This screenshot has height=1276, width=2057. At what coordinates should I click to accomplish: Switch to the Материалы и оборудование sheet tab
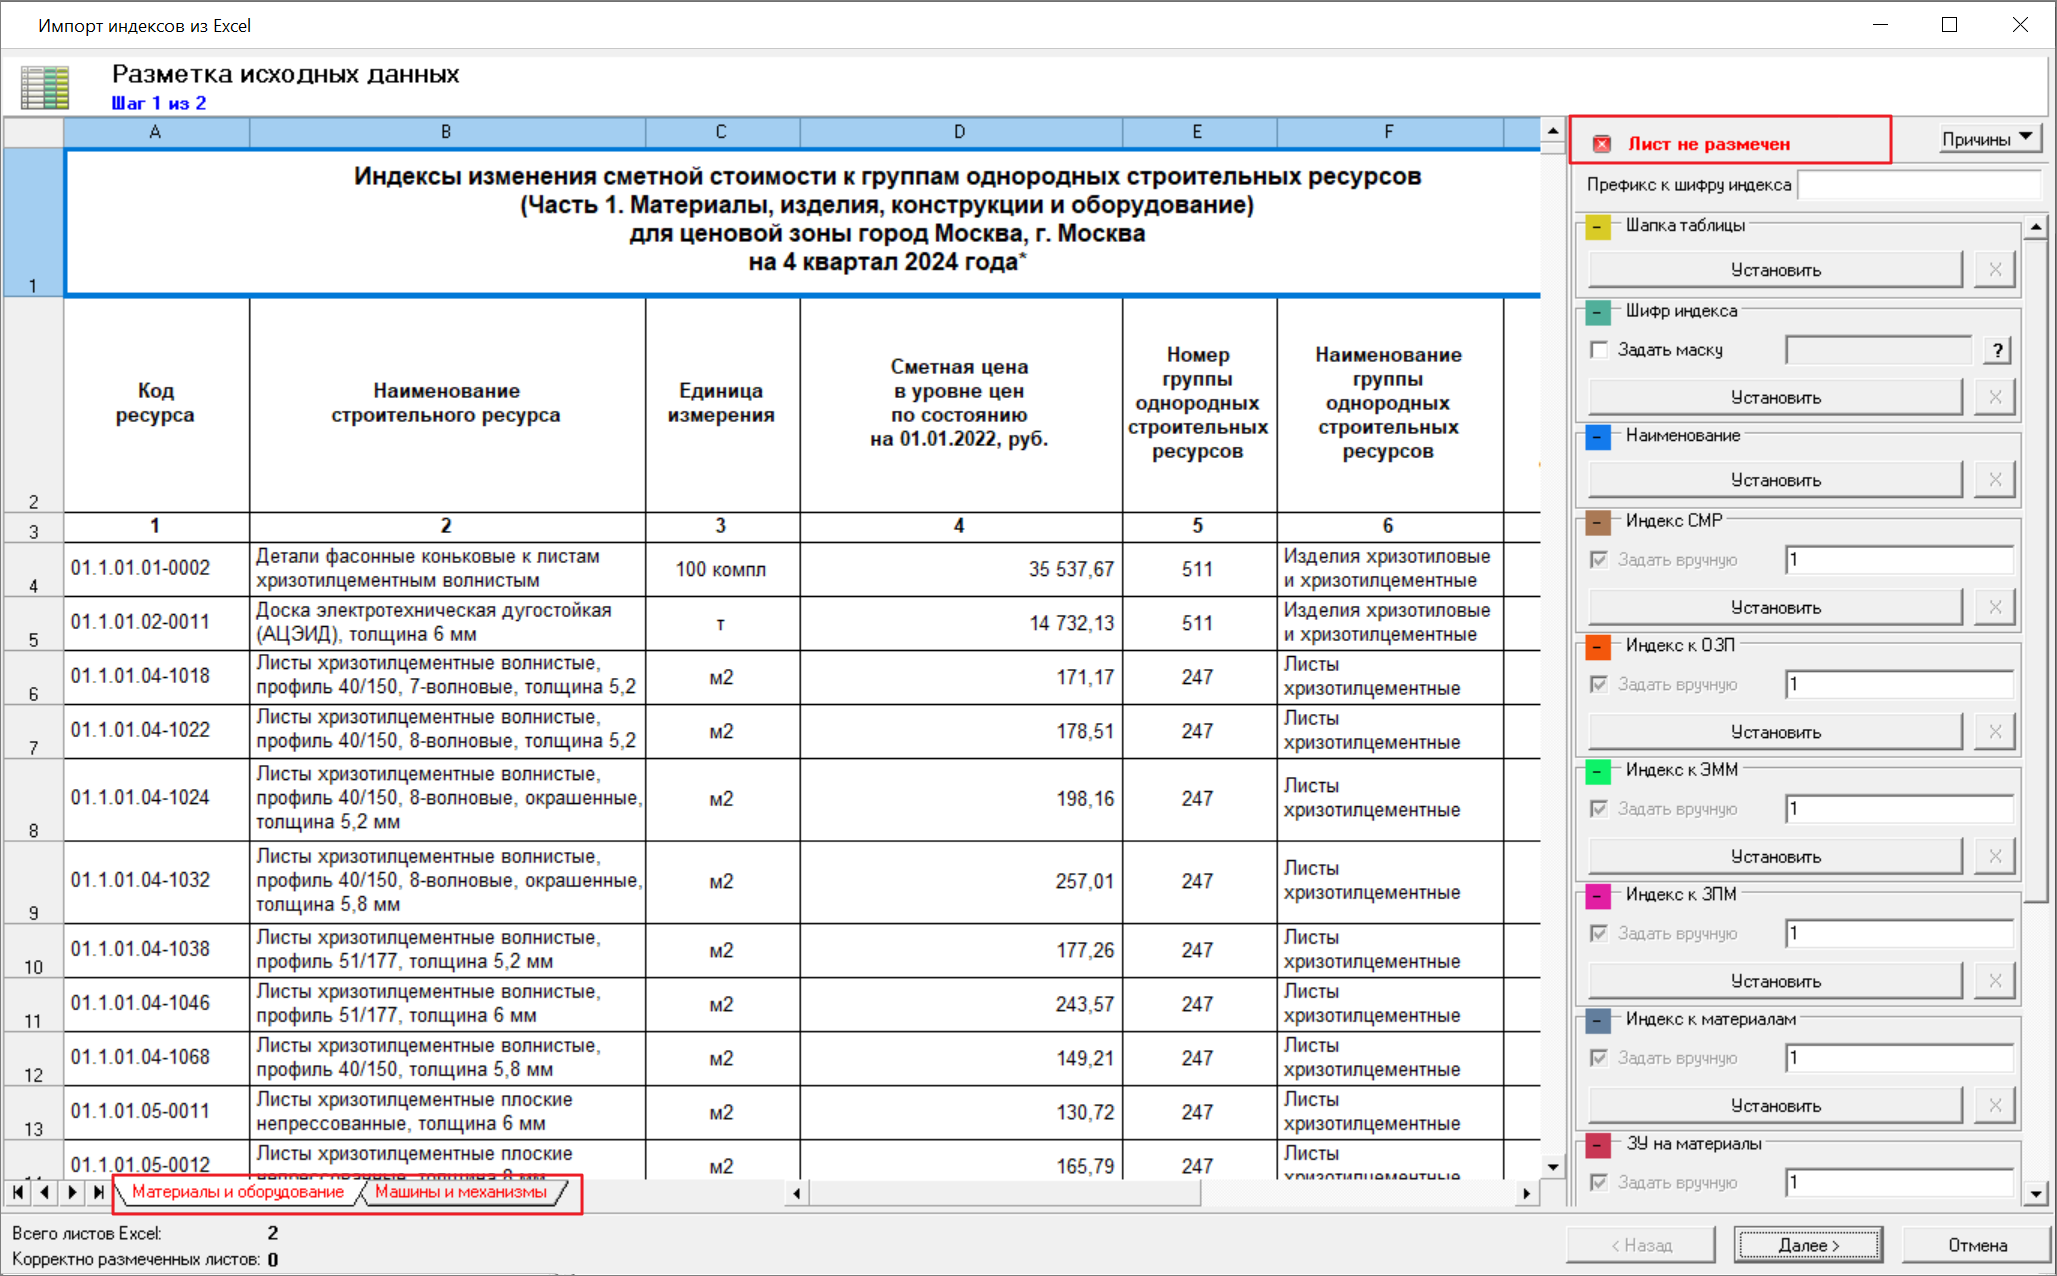tap(238, 1192)
